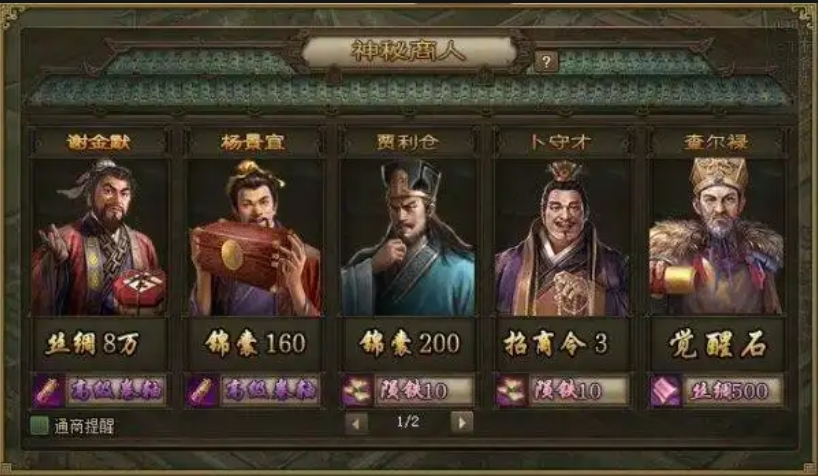Go to the previous merchant page
This screenshot has width=818, height=476.
pyautogui.click(x=356, y=423)
